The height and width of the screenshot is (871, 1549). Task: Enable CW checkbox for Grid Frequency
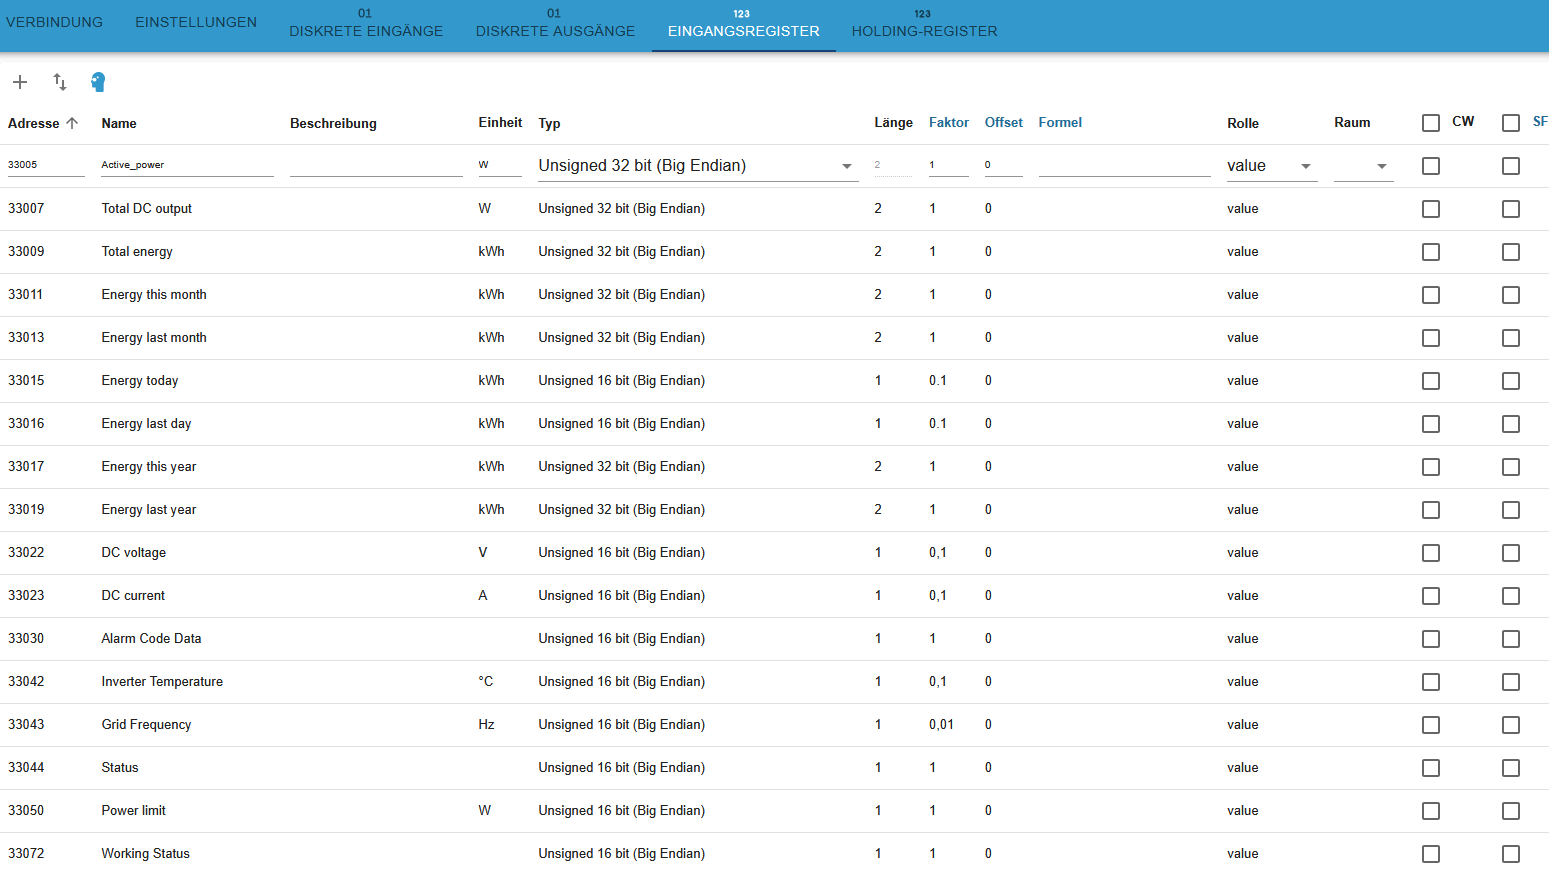pyautogui.click(x=1431, y=725)
